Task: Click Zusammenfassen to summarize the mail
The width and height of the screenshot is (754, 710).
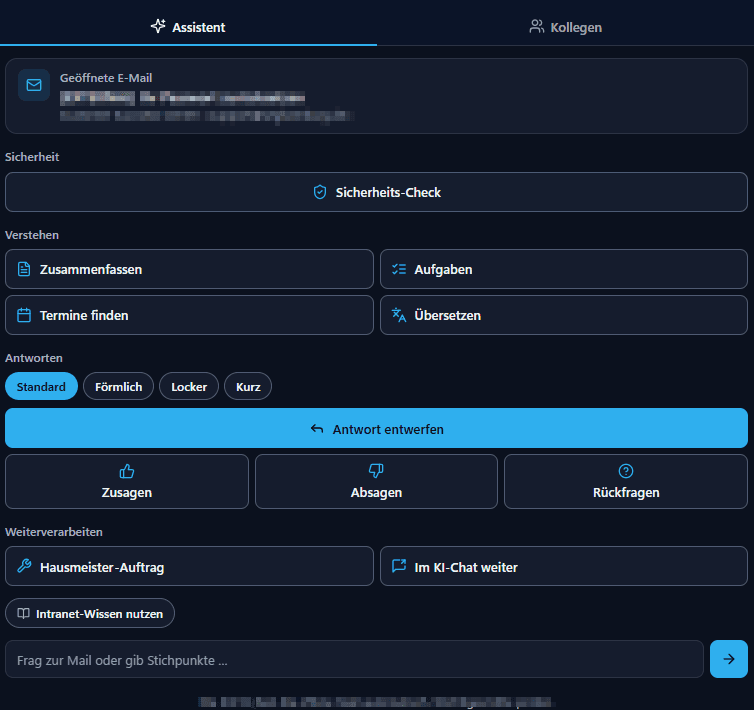Action: (189, 269)
